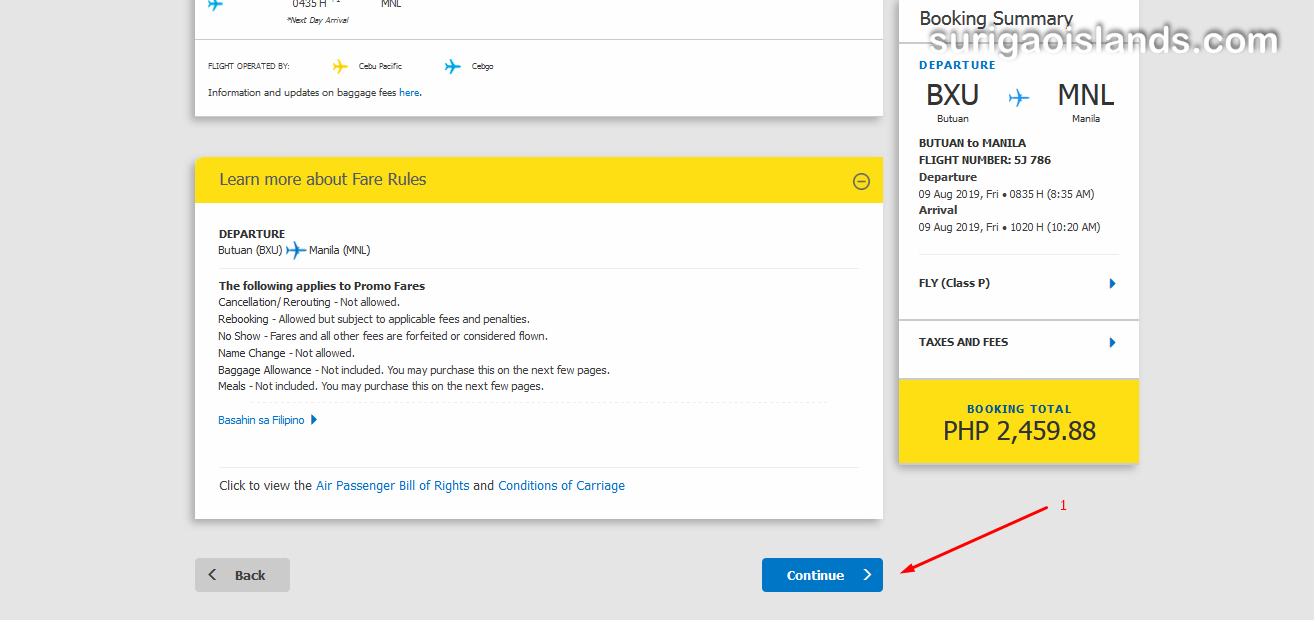Go back with the Back button

(x=242, y=575)
